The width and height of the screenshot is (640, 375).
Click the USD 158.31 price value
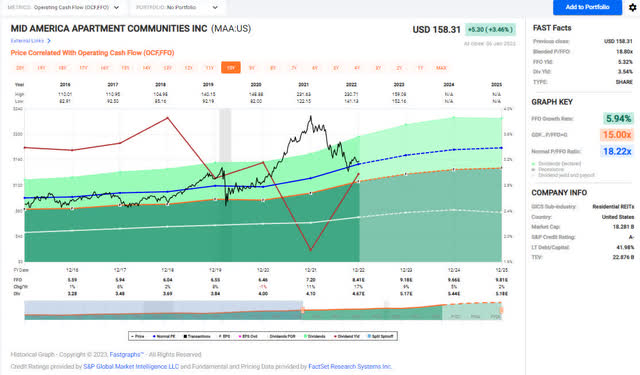436,30
